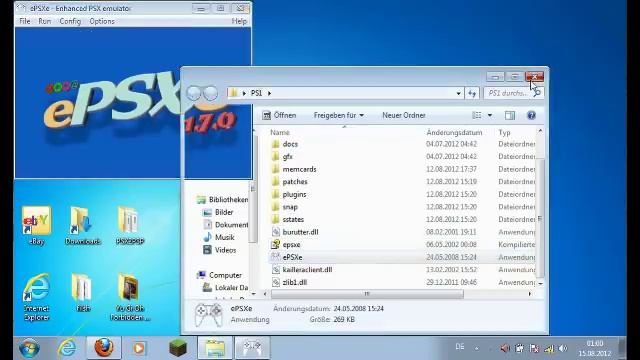Select the memcards folder
The height and width of the screenshot is (360, 640).
(x=299, y=169)
